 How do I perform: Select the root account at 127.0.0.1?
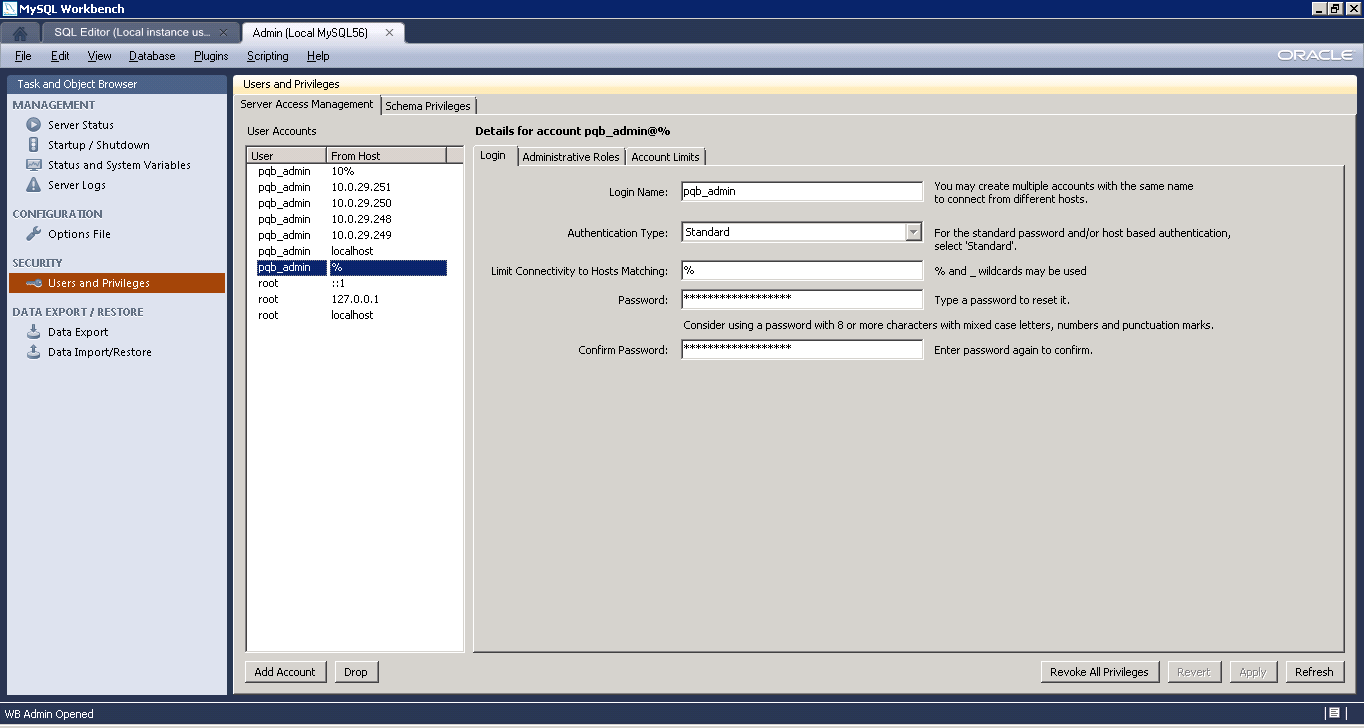pos(351,299)
